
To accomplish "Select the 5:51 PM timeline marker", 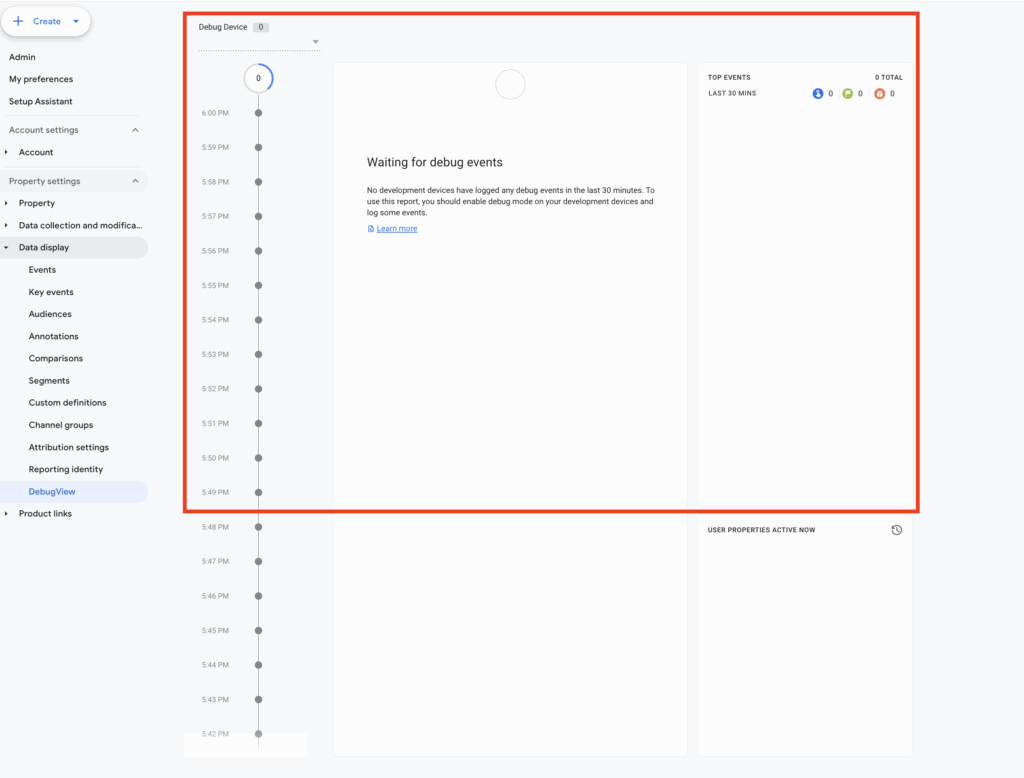I will tap(259, 423).
